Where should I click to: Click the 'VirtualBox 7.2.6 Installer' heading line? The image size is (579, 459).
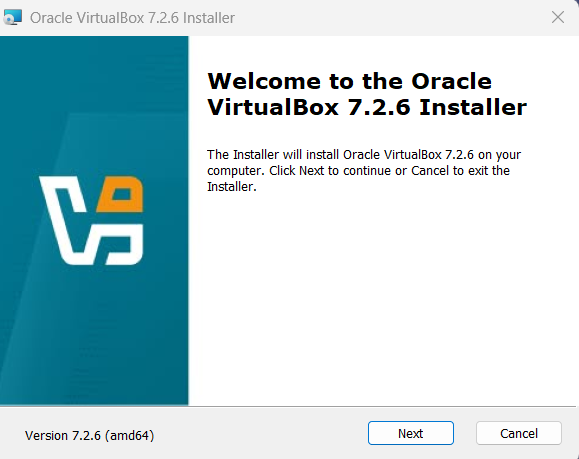(367, 107)
